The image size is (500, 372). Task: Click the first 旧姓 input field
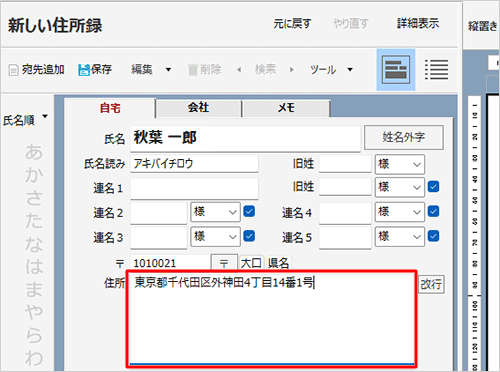[345, 164]
